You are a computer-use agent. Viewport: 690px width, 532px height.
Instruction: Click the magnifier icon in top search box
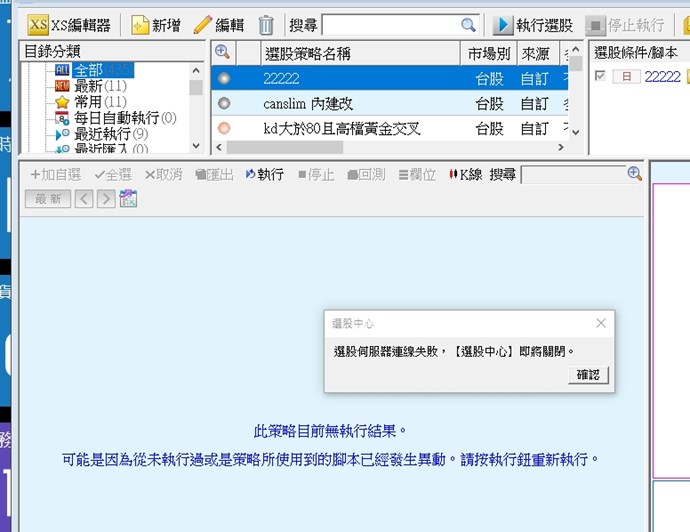pos(469,25)
